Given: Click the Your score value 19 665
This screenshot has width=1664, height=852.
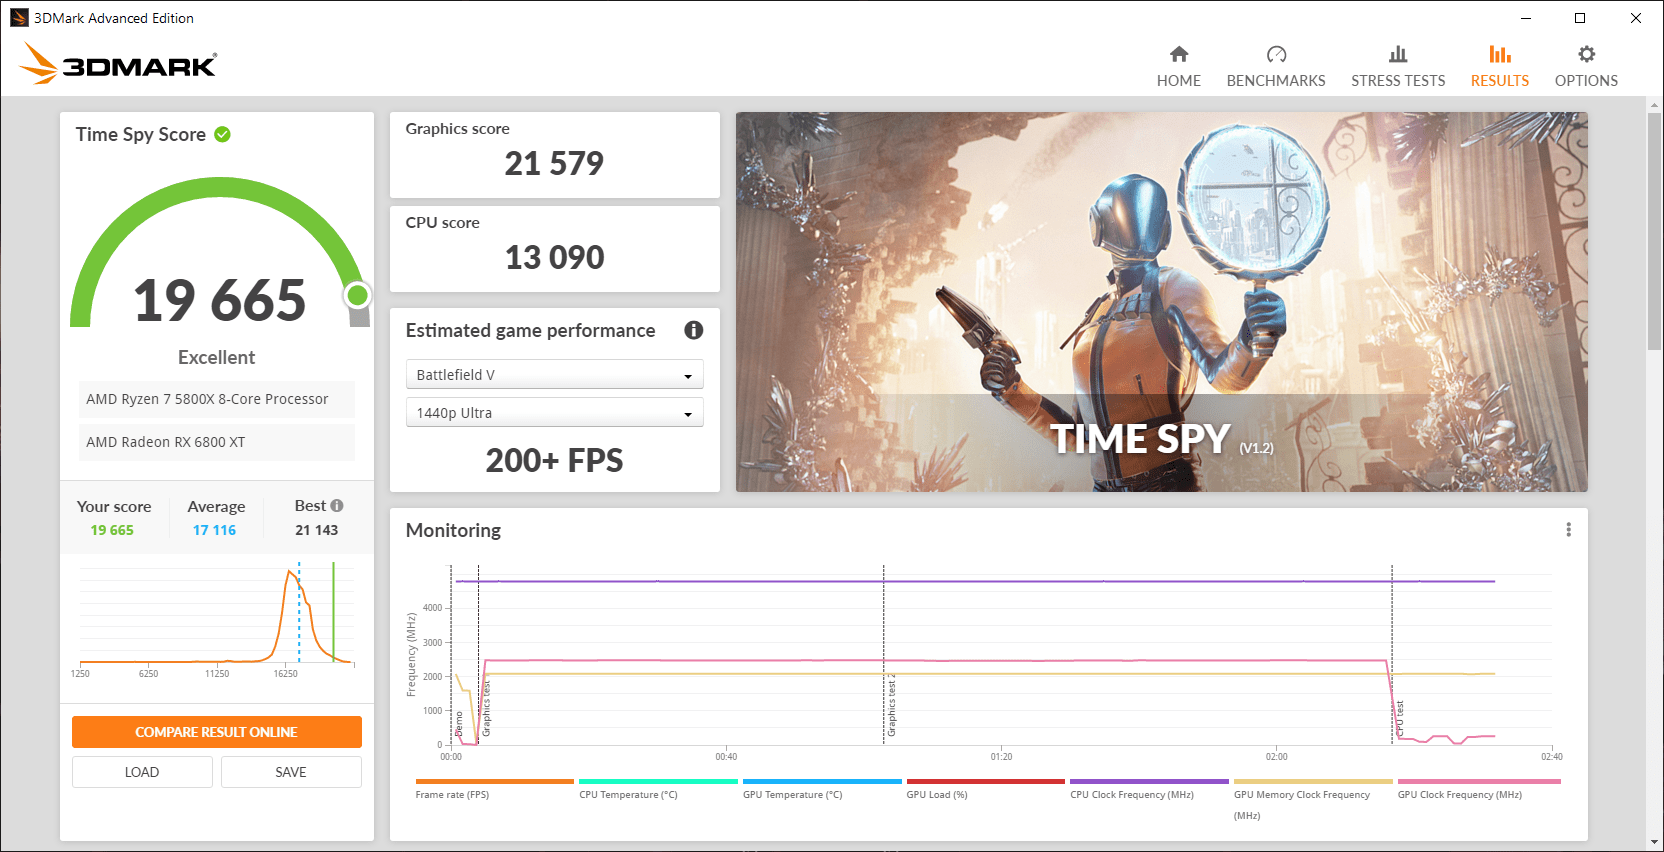Looking at the screenshot, I should coord(112,530).
